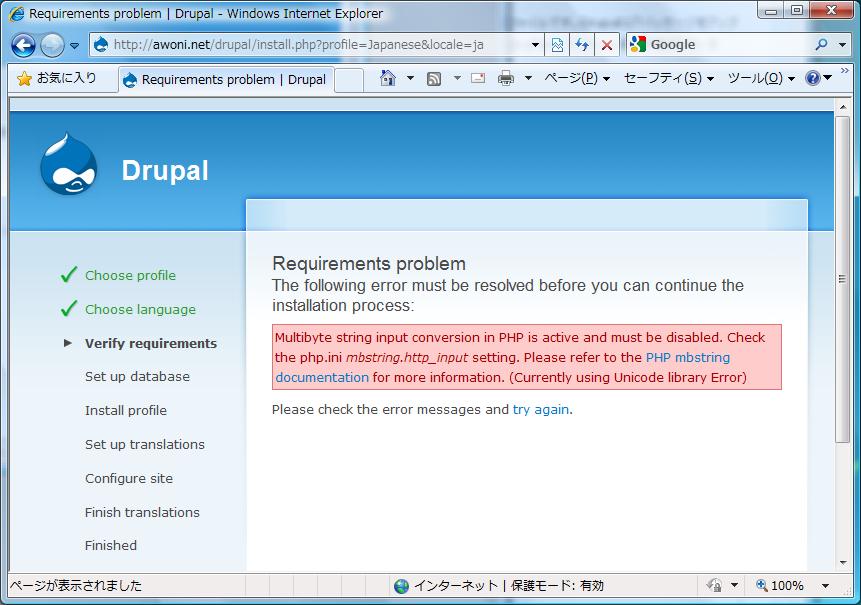Screen dimensions: 861x605
Task: Print the page with the printer icon
Action: 506,79
